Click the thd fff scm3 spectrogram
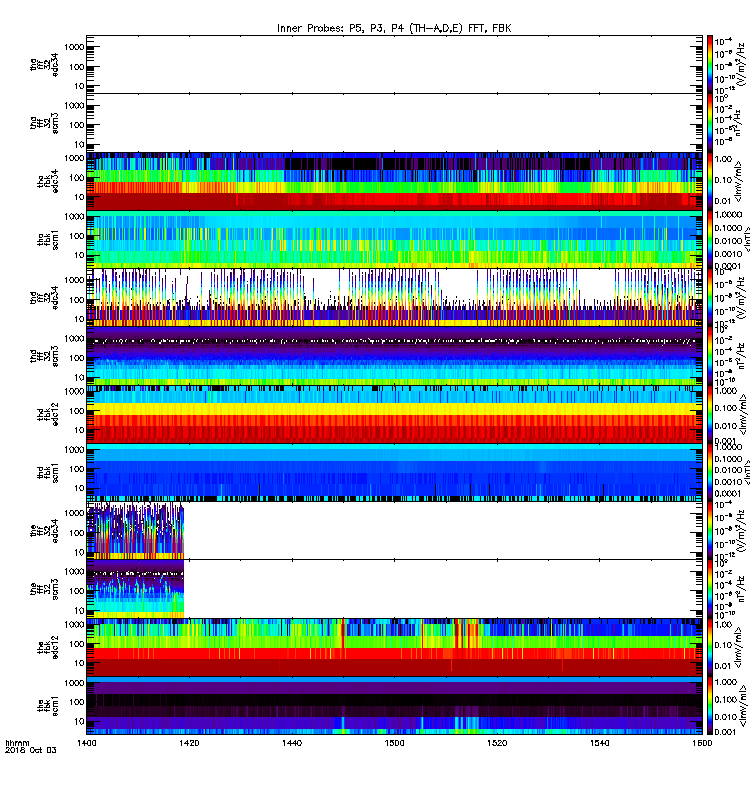This screenshot has height=800, width=750. (x=394, y=356)
